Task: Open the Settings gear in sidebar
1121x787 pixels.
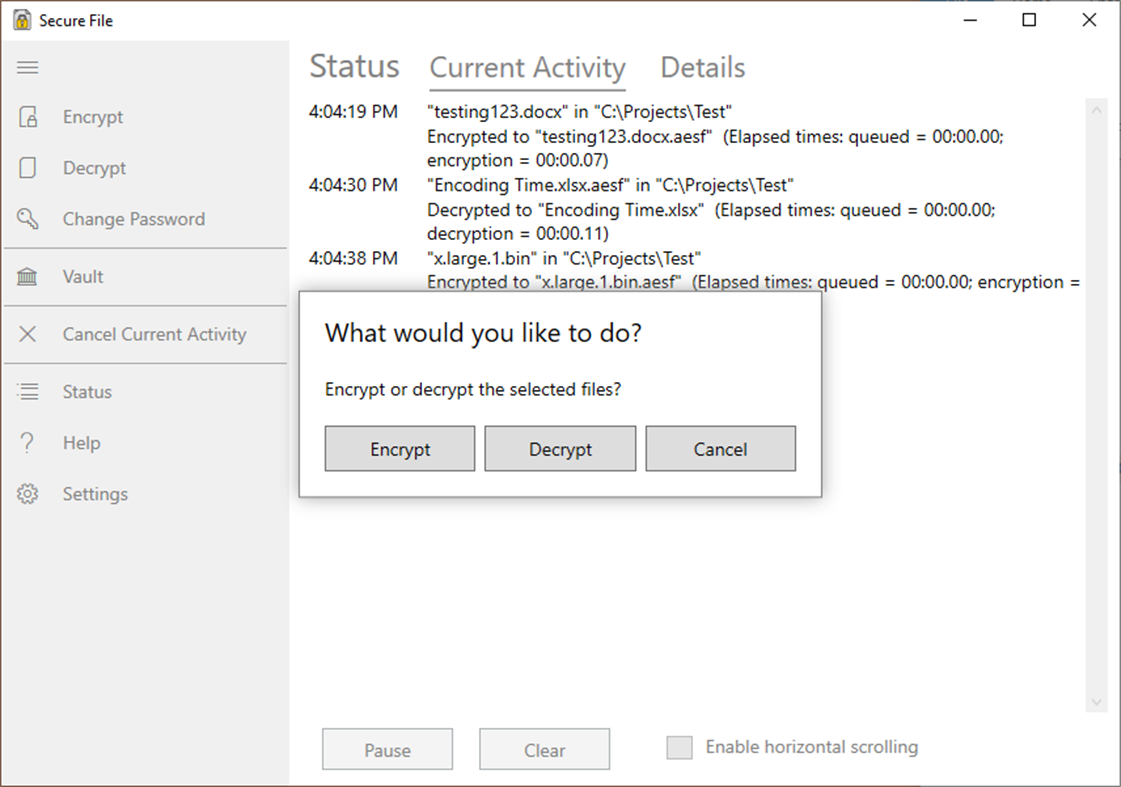Action: 95,494
